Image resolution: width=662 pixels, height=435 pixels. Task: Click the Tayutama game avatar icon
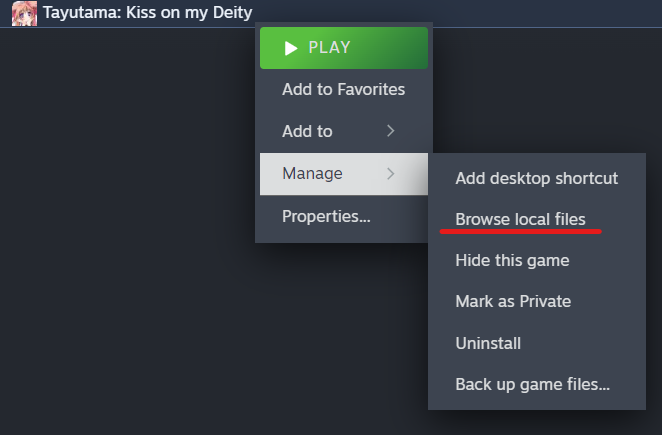pos(24,14)
